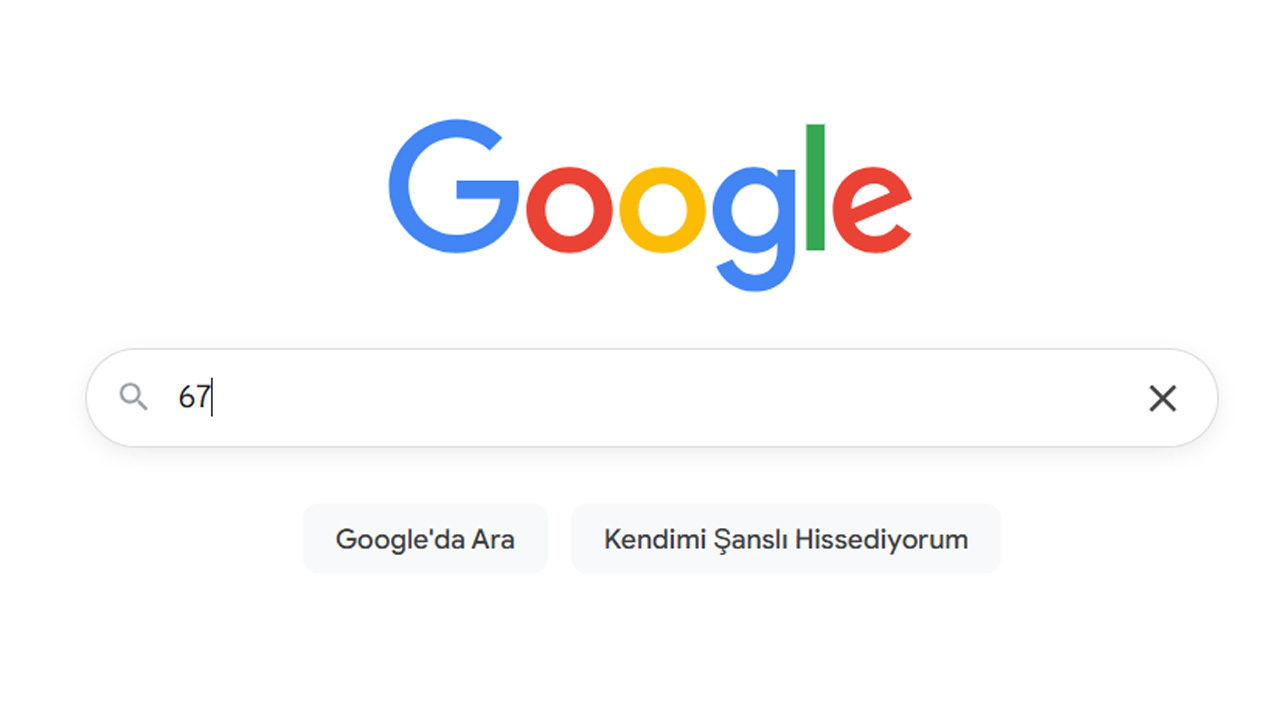Clear the search box with the X icon

[1162, 398]
